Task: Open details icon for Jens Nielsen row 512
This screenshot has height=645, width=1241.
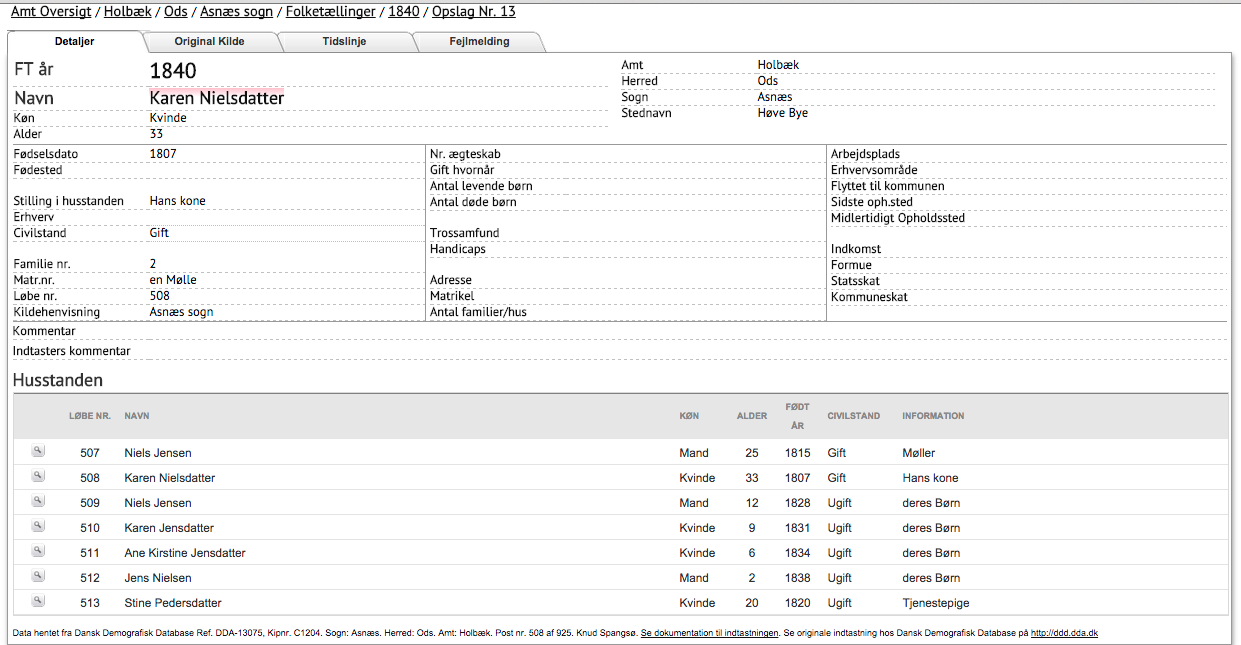Action: pyautogui.click(x=38, y=576)
